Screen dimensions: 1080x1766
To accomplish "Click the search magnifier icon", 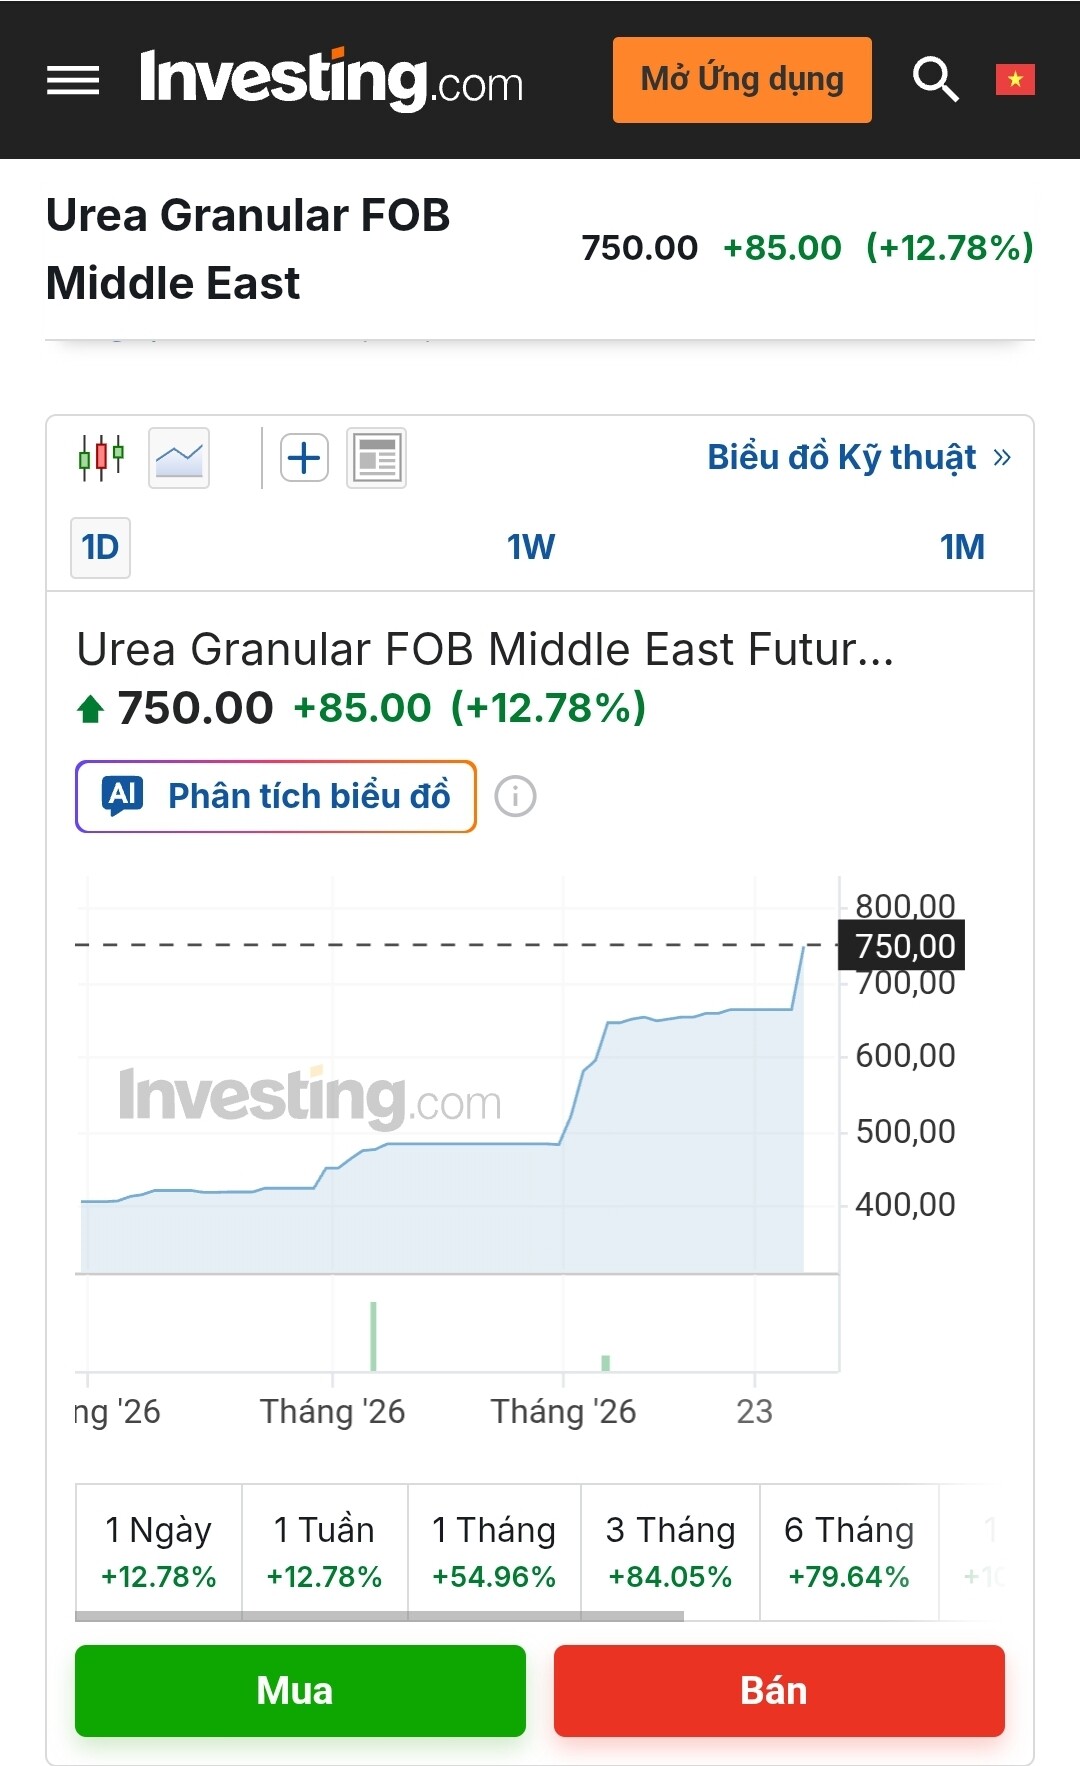I will (x=935, y=80).
